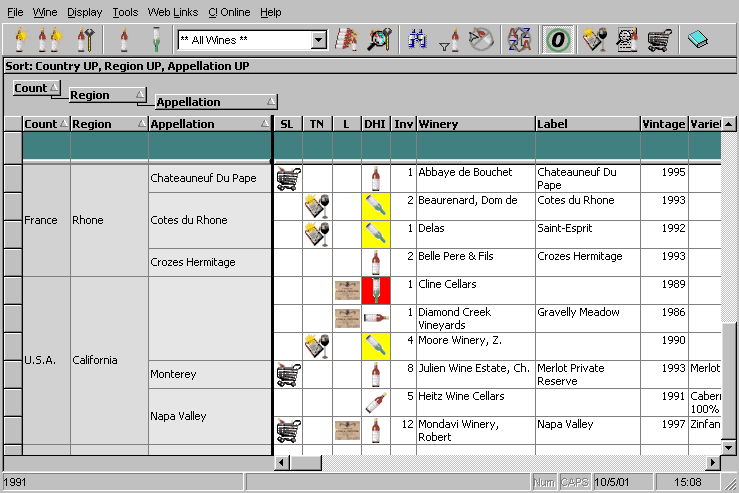
Task: Click the funnel with bottle filter icon
Action: coord(449,40)
